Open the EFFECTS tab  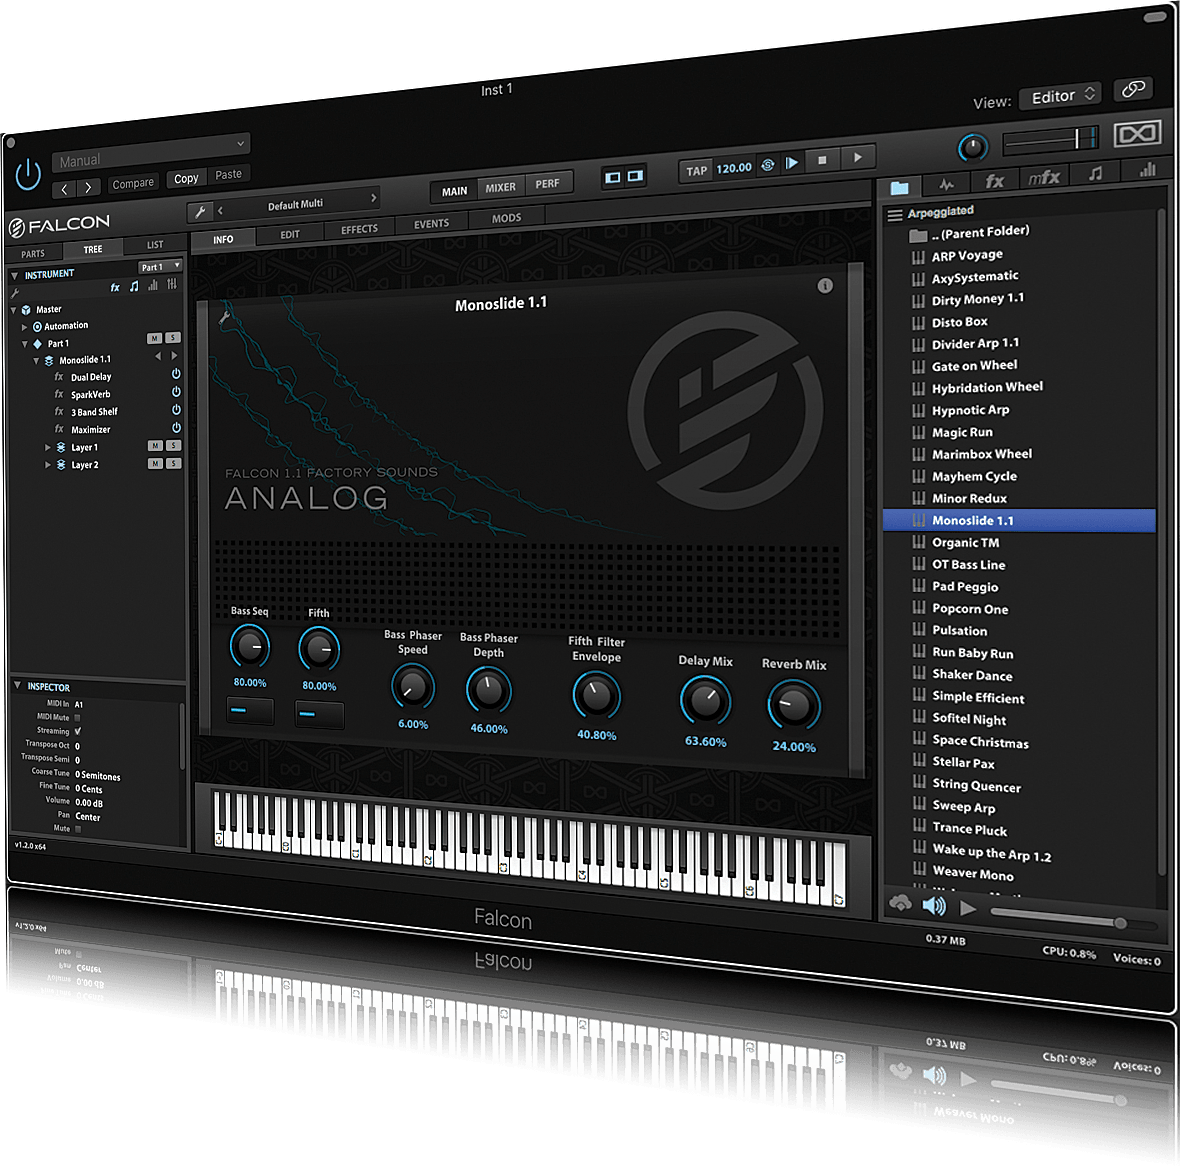tap(359, 229)
